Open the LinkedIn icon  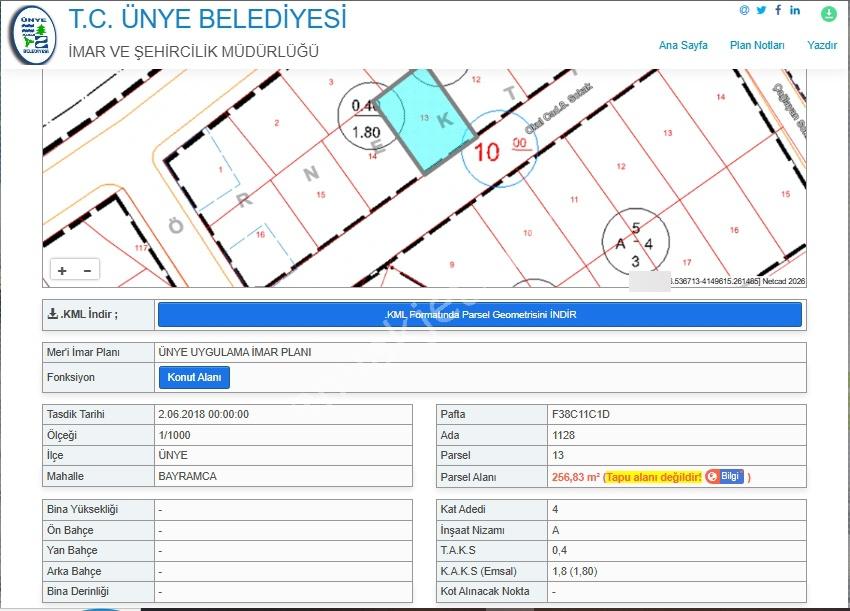(795, 10)
